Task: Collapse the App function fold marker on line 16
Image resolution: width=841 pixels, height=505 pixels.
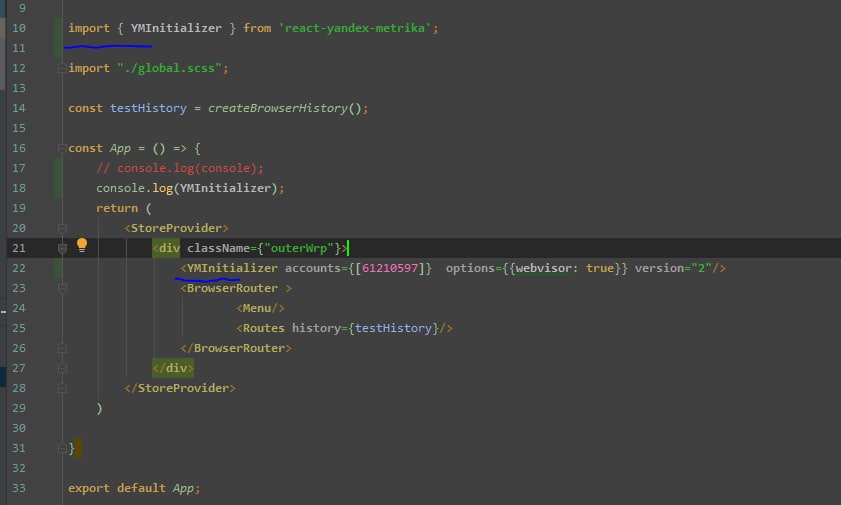Action: [62, 148]
